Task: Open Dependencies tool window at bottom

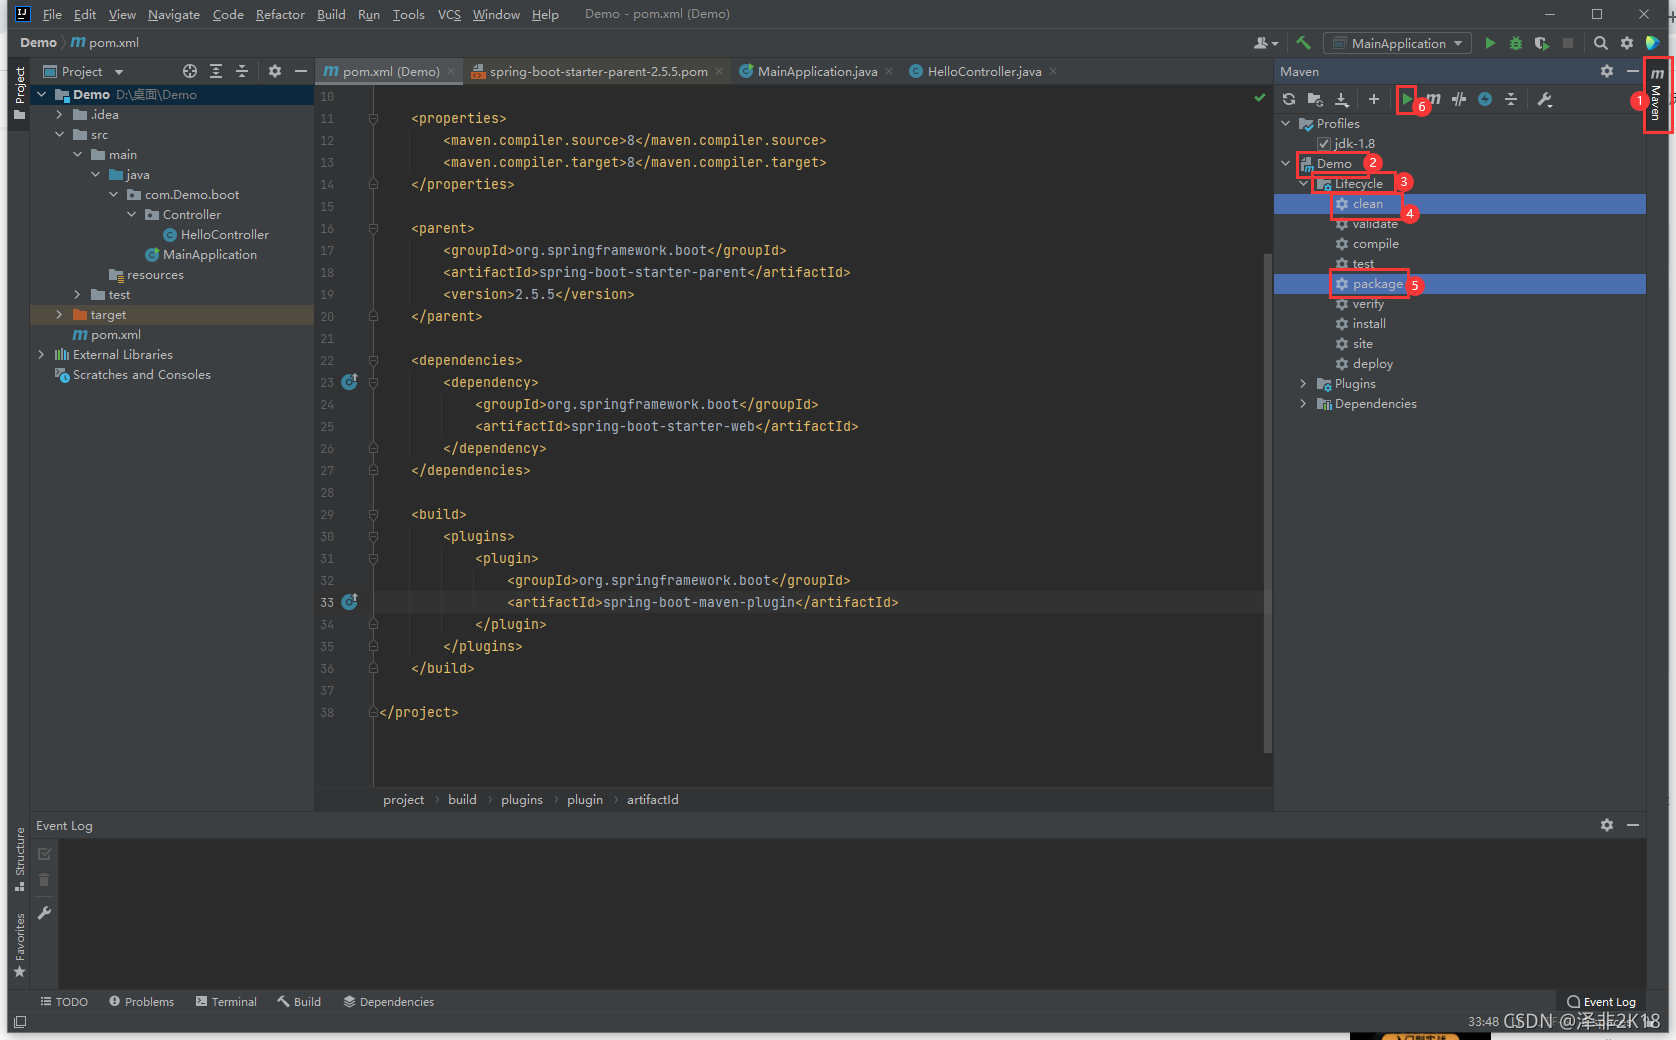Action: click(x=388, y=1001)
